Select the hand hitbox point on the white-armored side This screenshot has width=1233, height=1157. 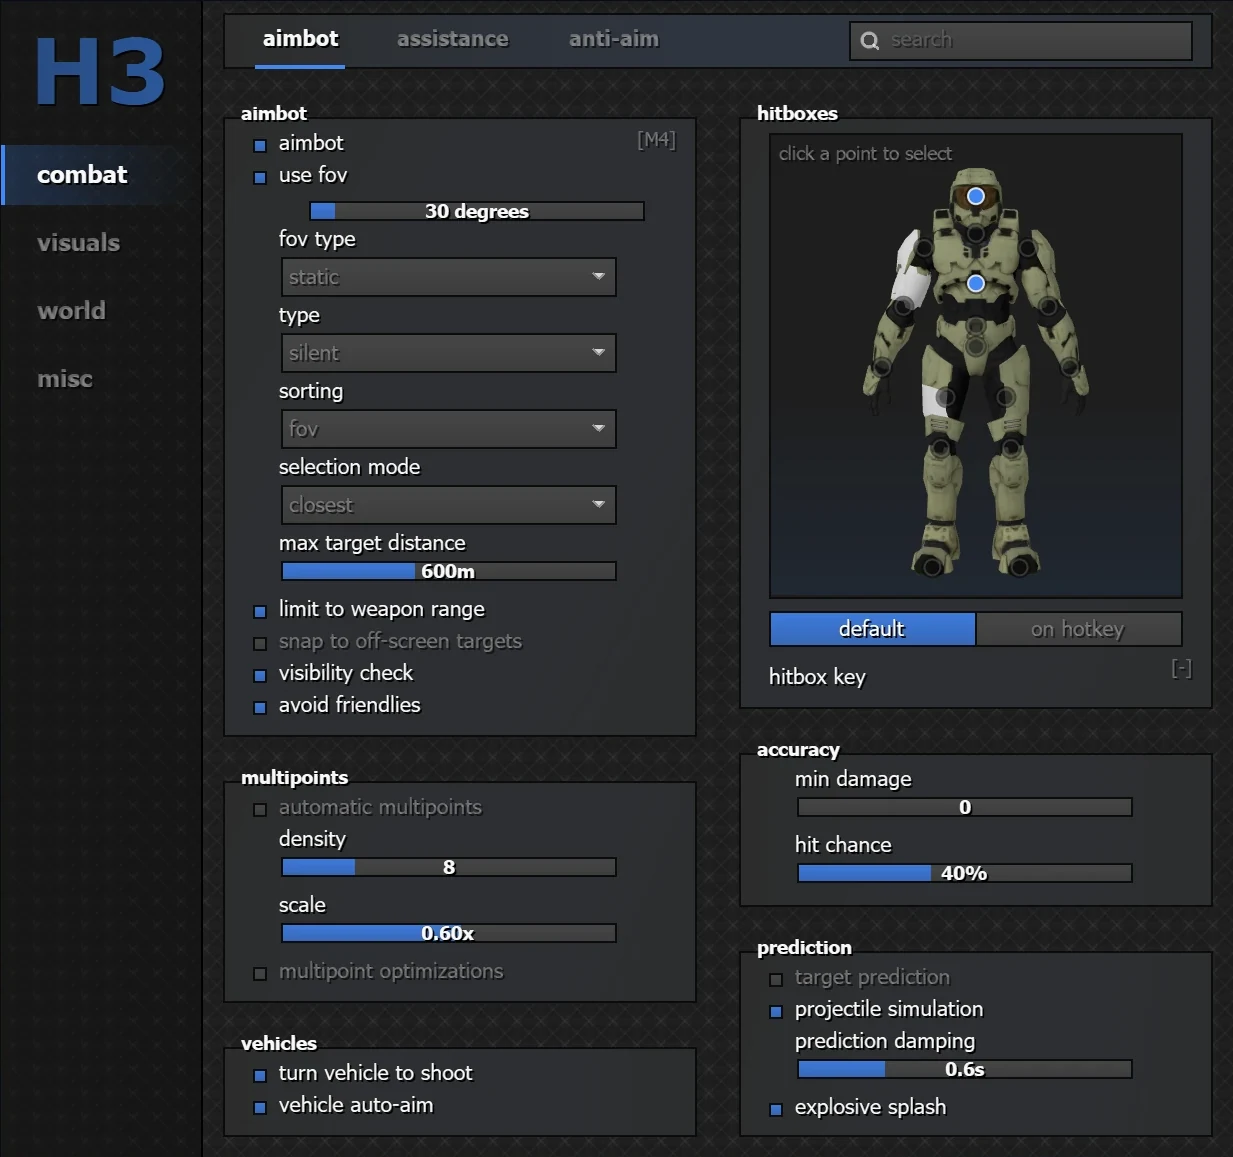tap(882, 367)
